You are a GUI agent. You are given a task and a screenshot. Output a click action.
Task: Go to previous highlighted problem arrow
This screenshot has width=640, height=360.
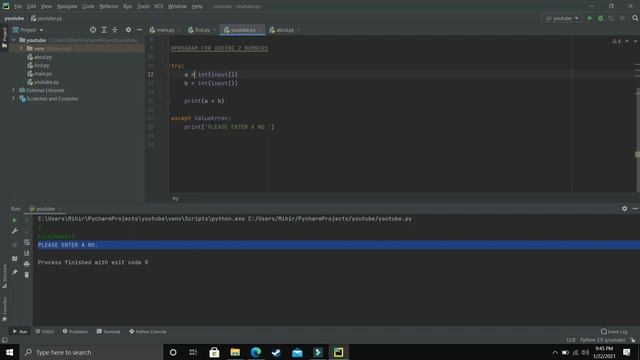[627, 41]
